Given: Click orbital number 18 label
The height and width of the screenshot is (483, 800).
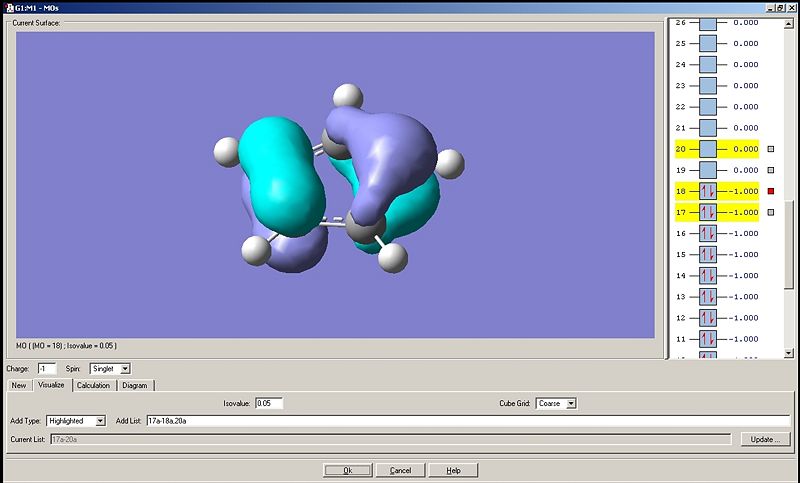Looking at the screenshot, I should point(681,191).
